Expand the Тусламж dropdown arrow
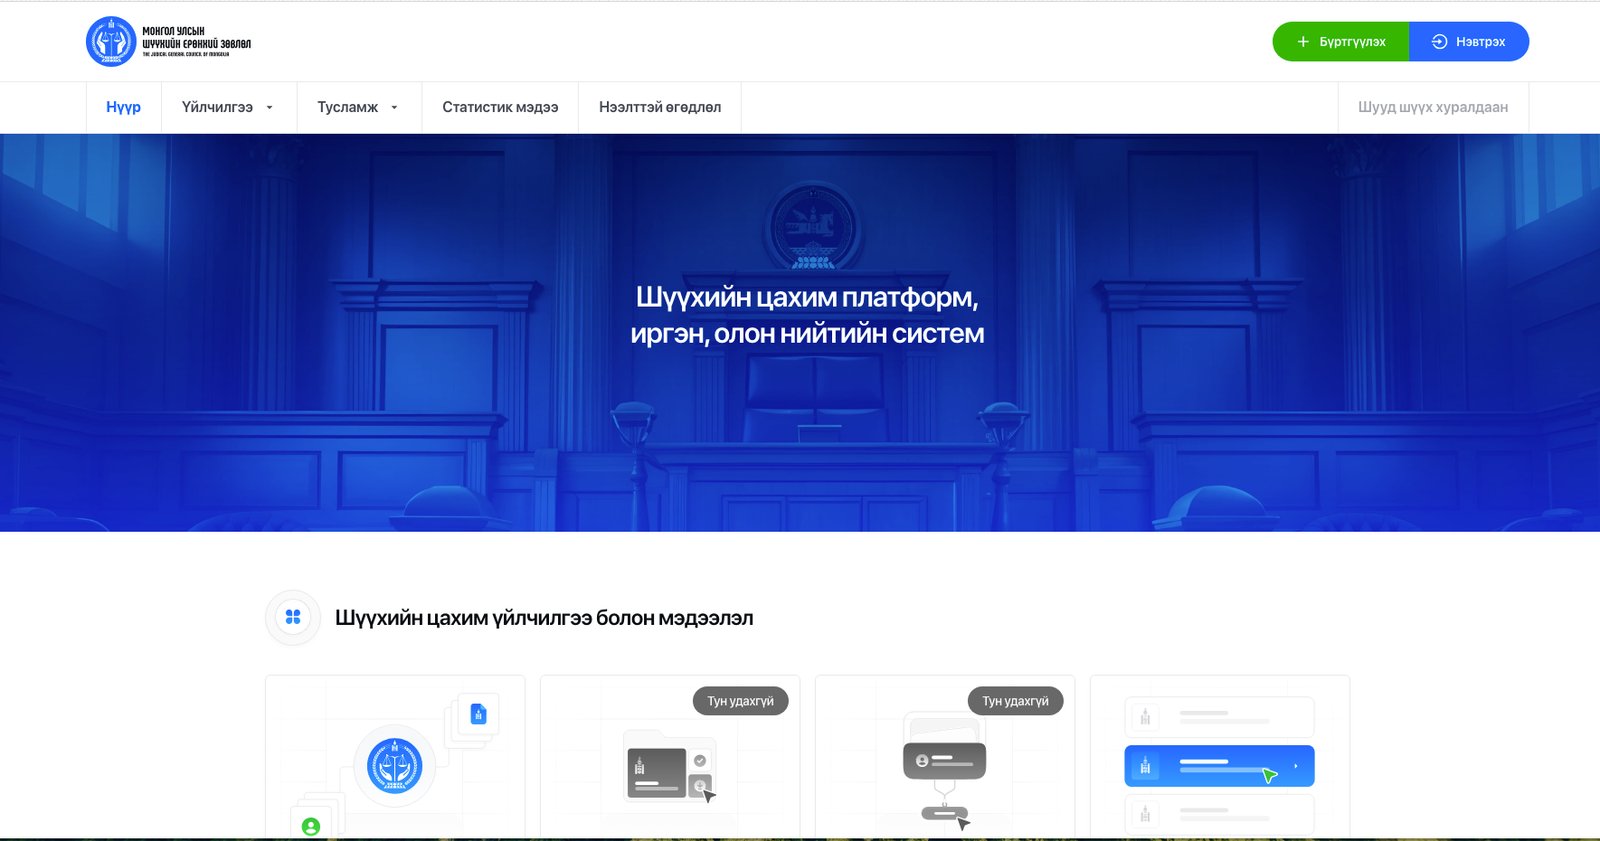This screenshot has height=841, width=1600. [394, 108]
